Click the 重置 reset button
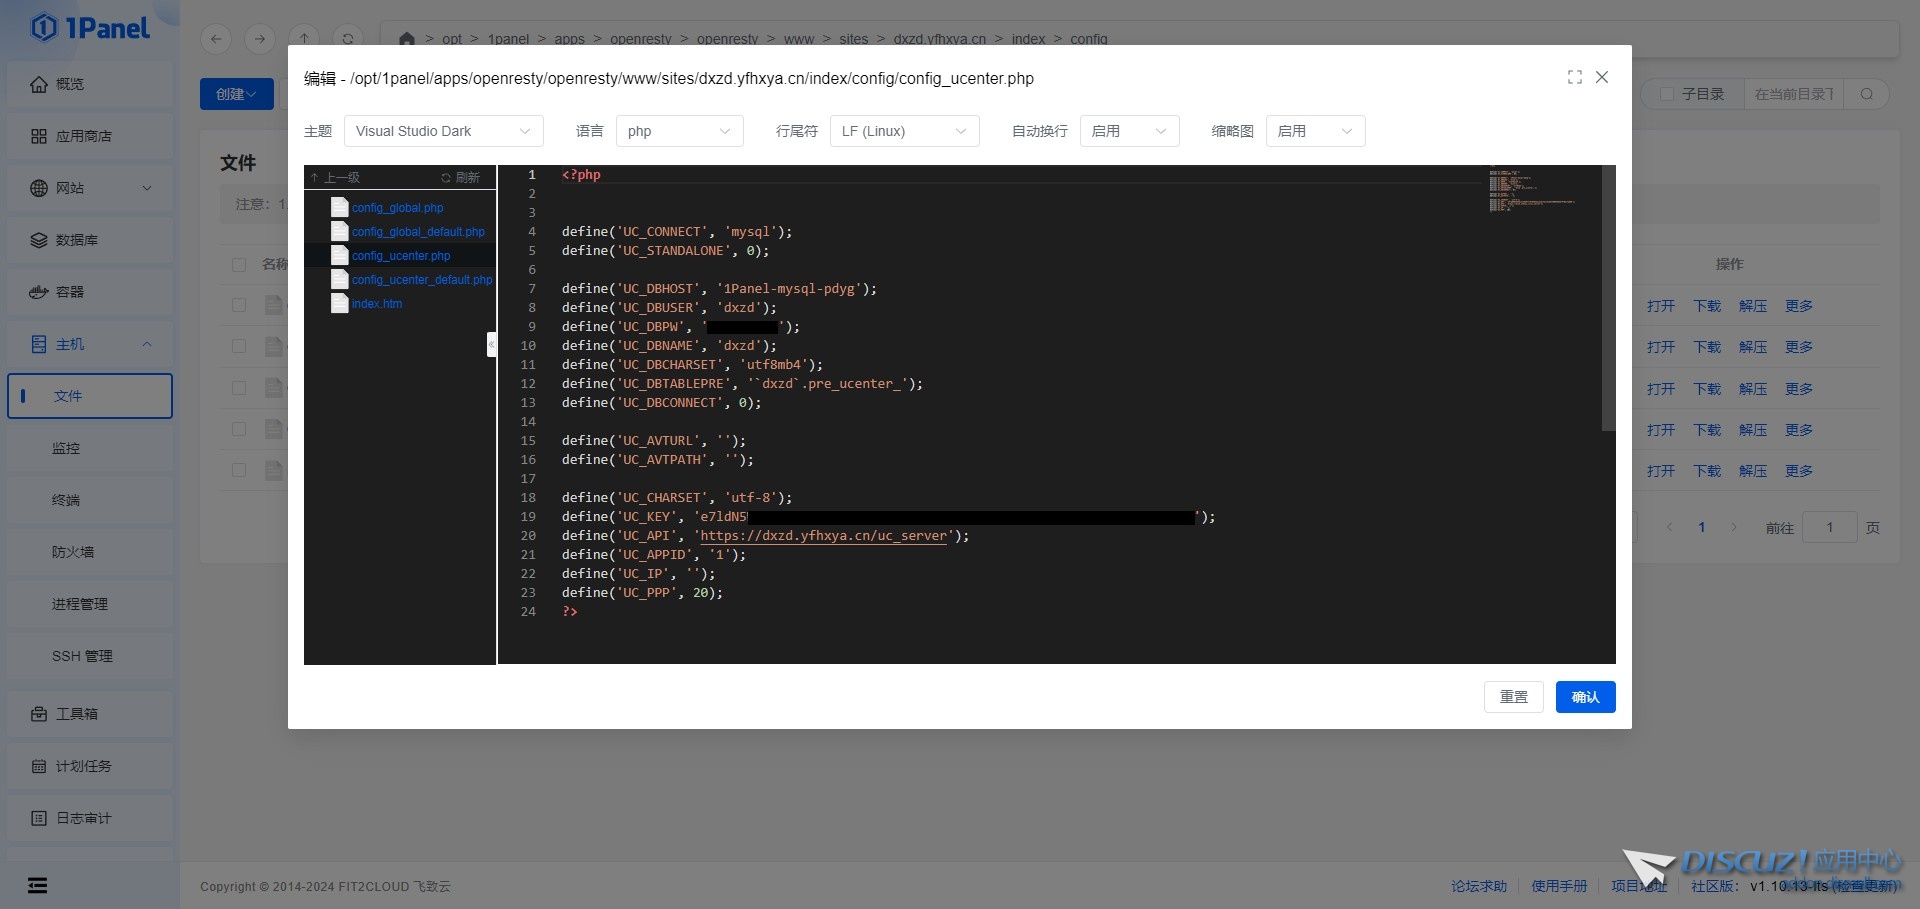Screen dimensions: 1920x909 1514,697
